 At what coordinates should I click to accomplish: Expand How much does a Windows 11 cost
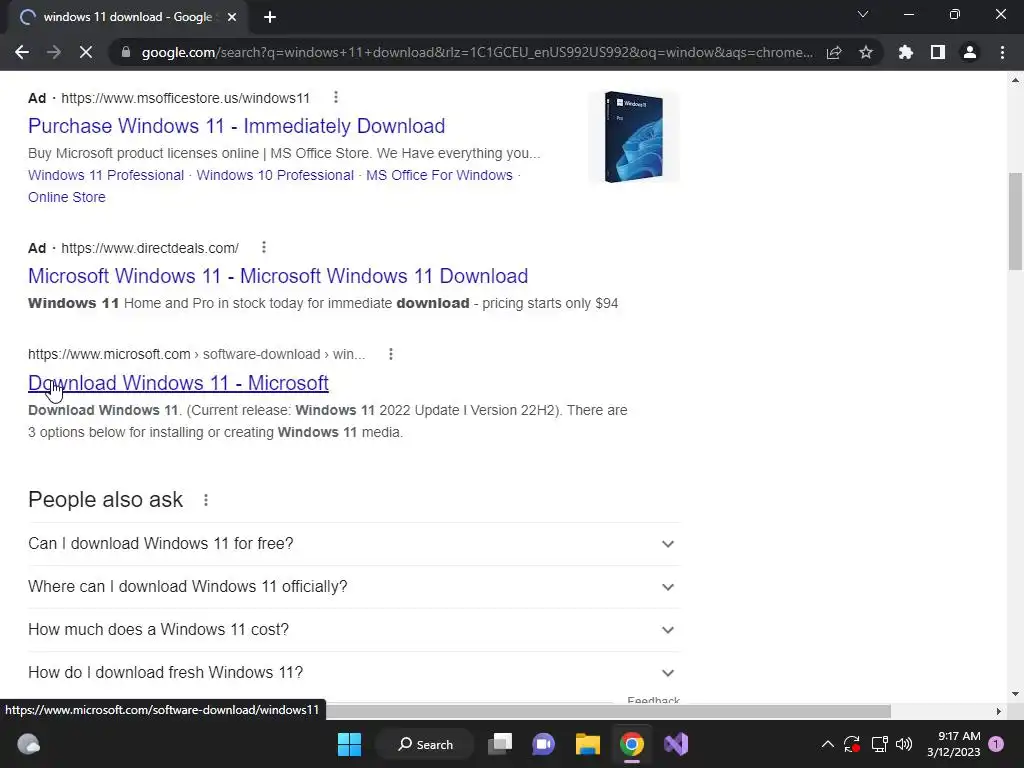tap(355, 630)
